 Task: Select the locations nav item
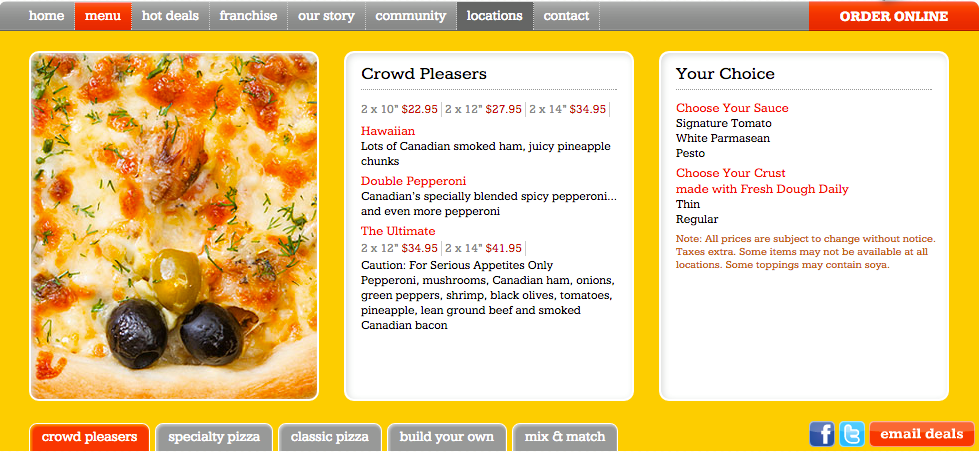(494, 16)
